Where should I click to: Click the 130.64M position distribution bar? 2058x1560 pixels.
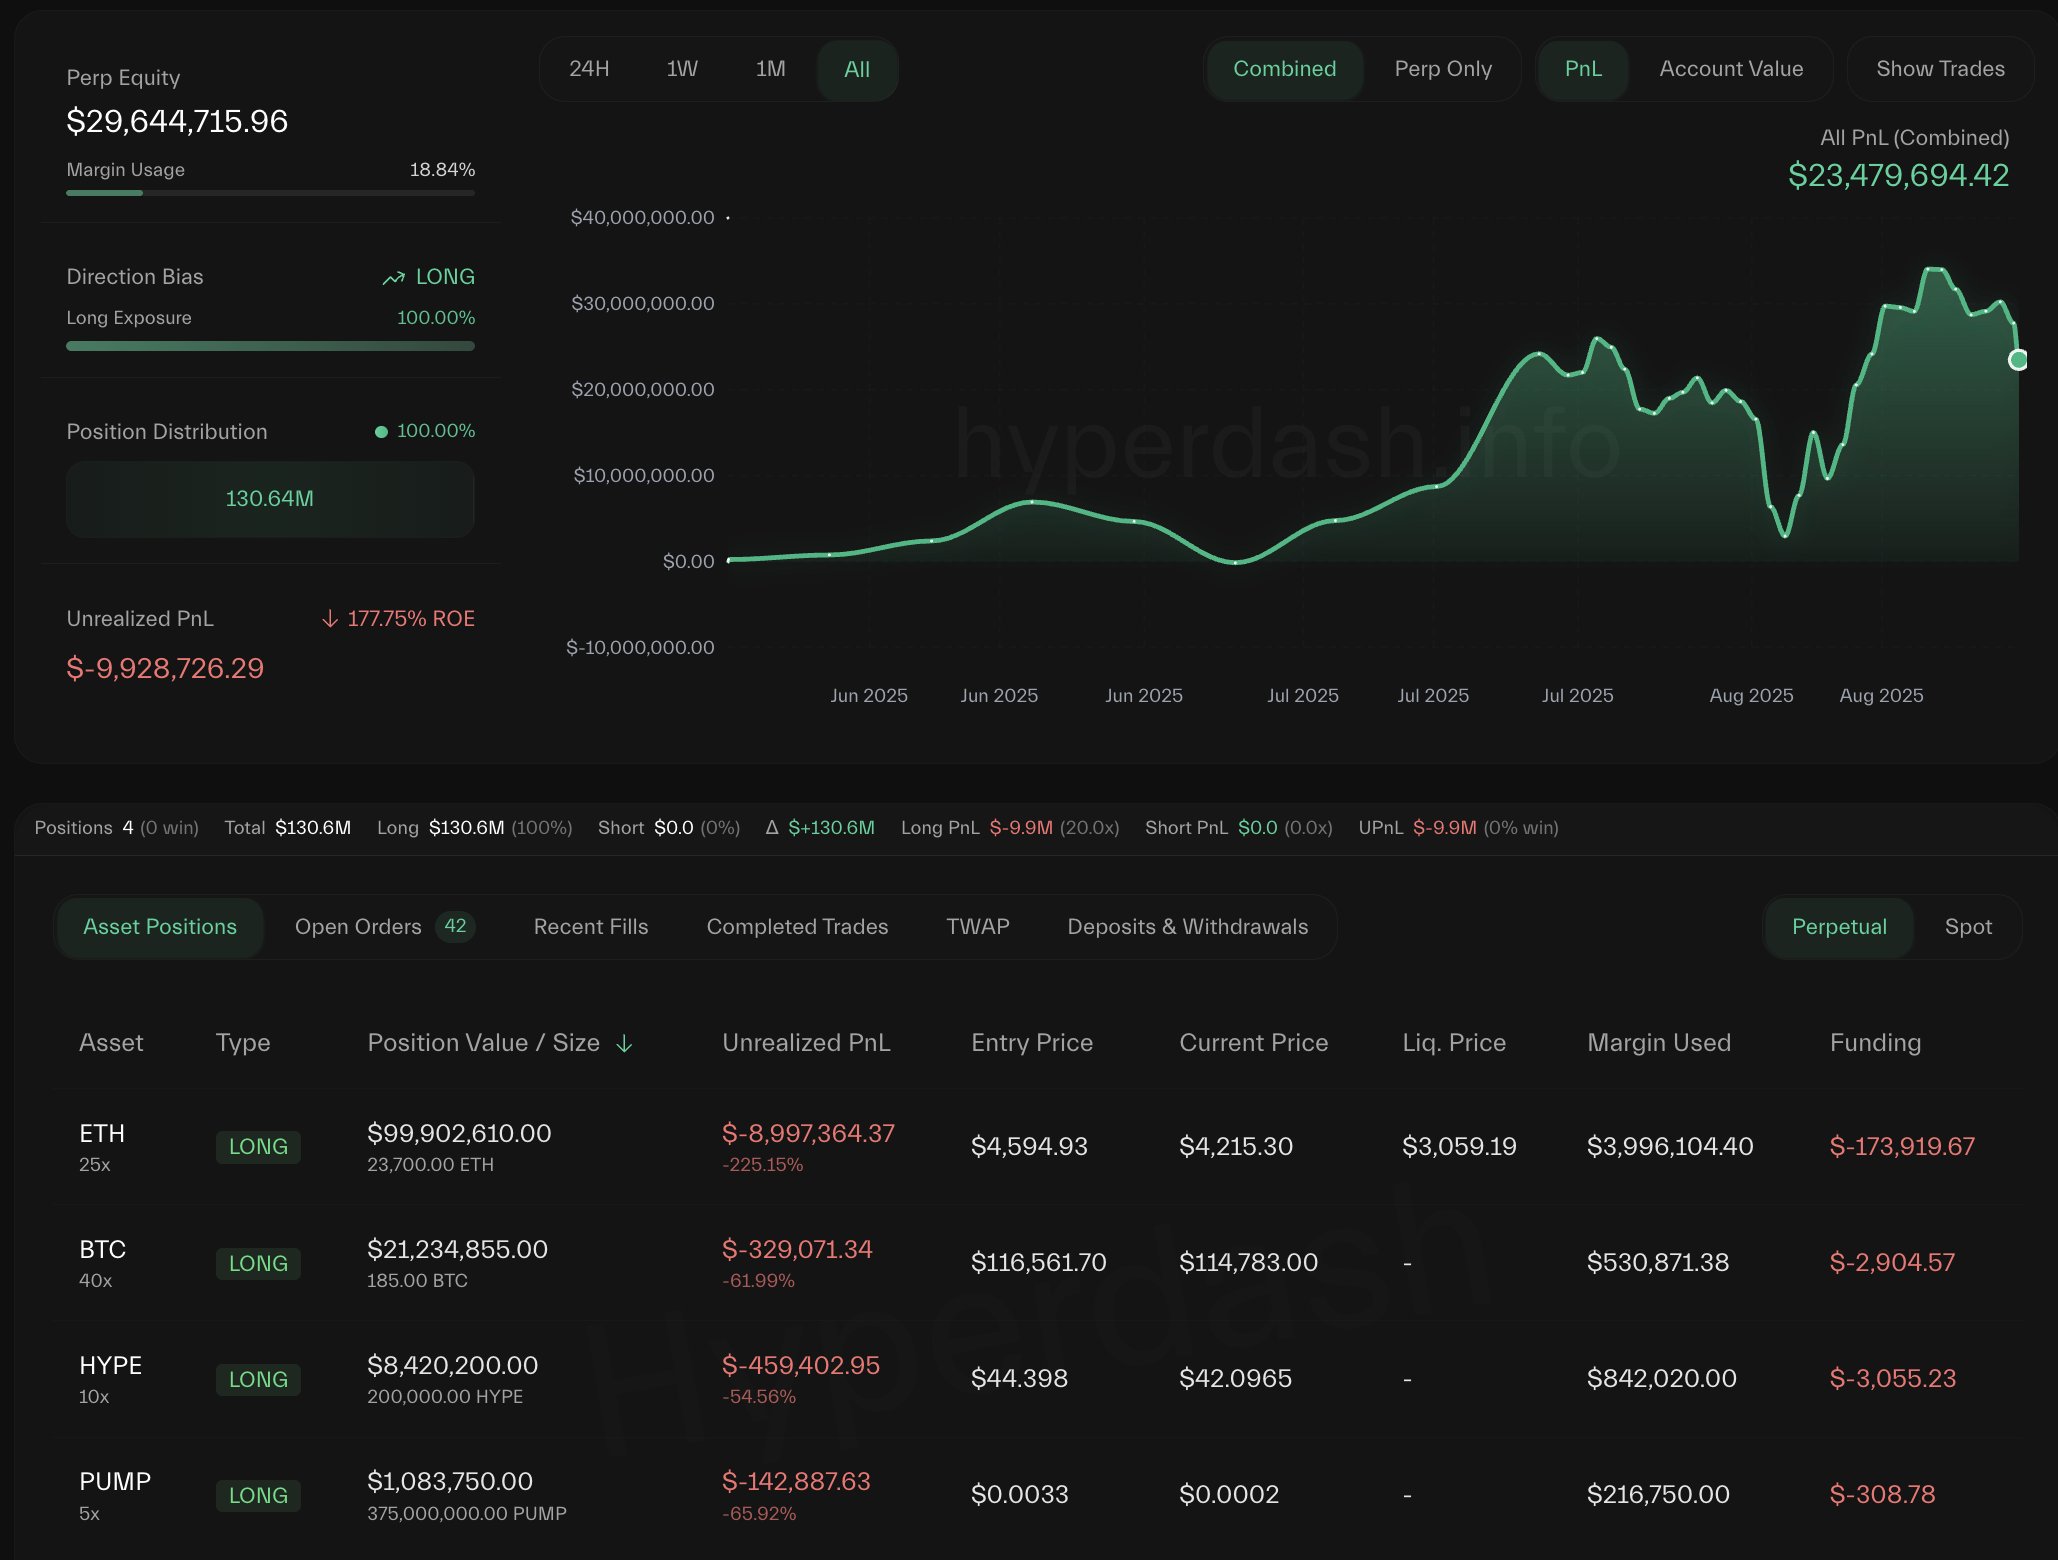point(270,499)
